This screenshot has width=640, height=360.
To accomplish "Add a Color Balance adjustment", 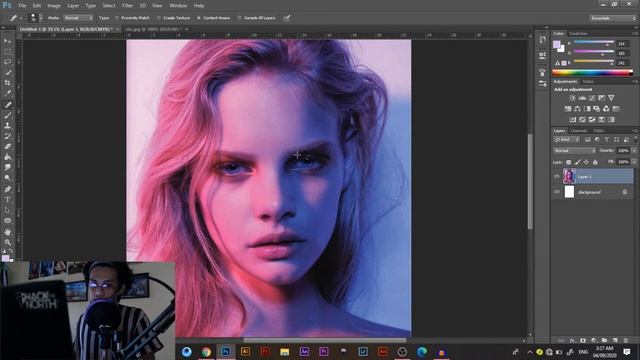I will tap(577, 109).
